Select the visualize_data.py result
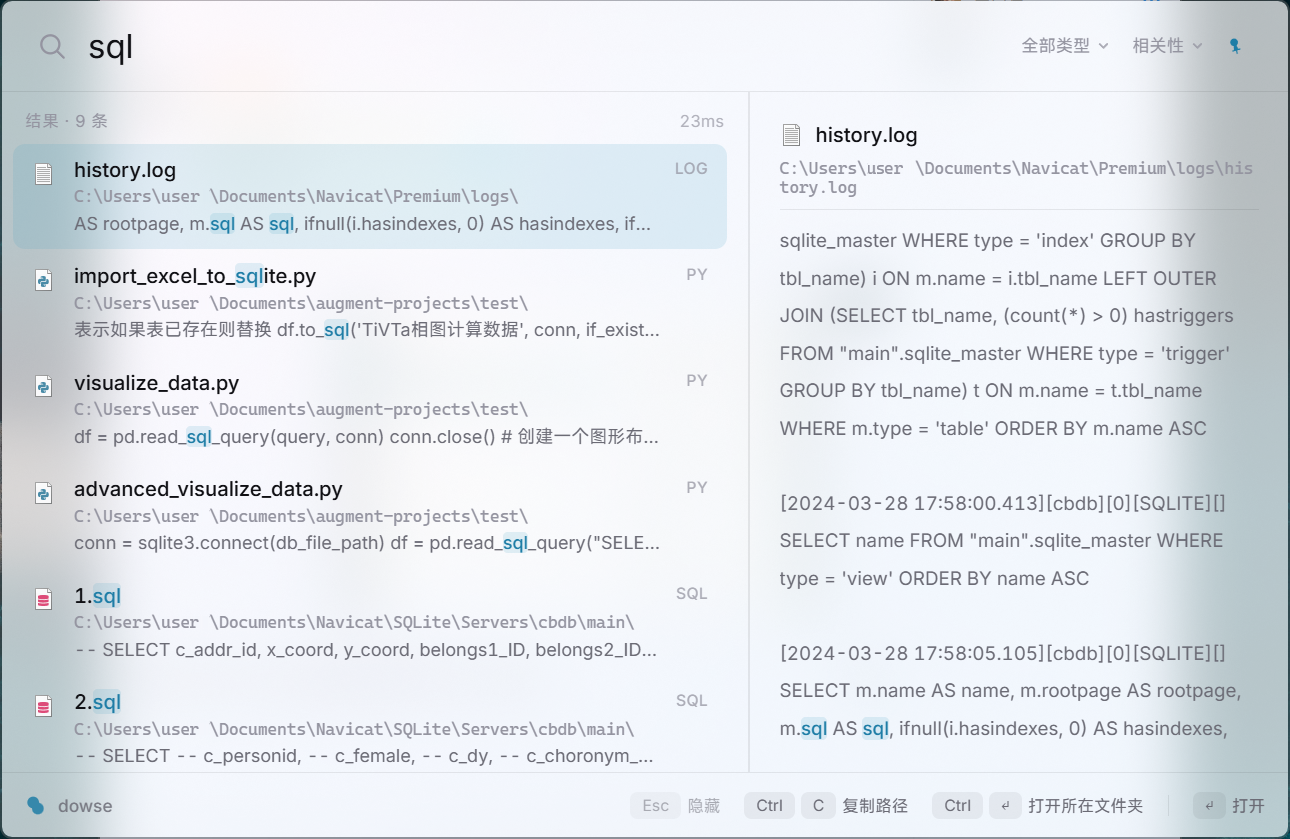 [370, 409]
